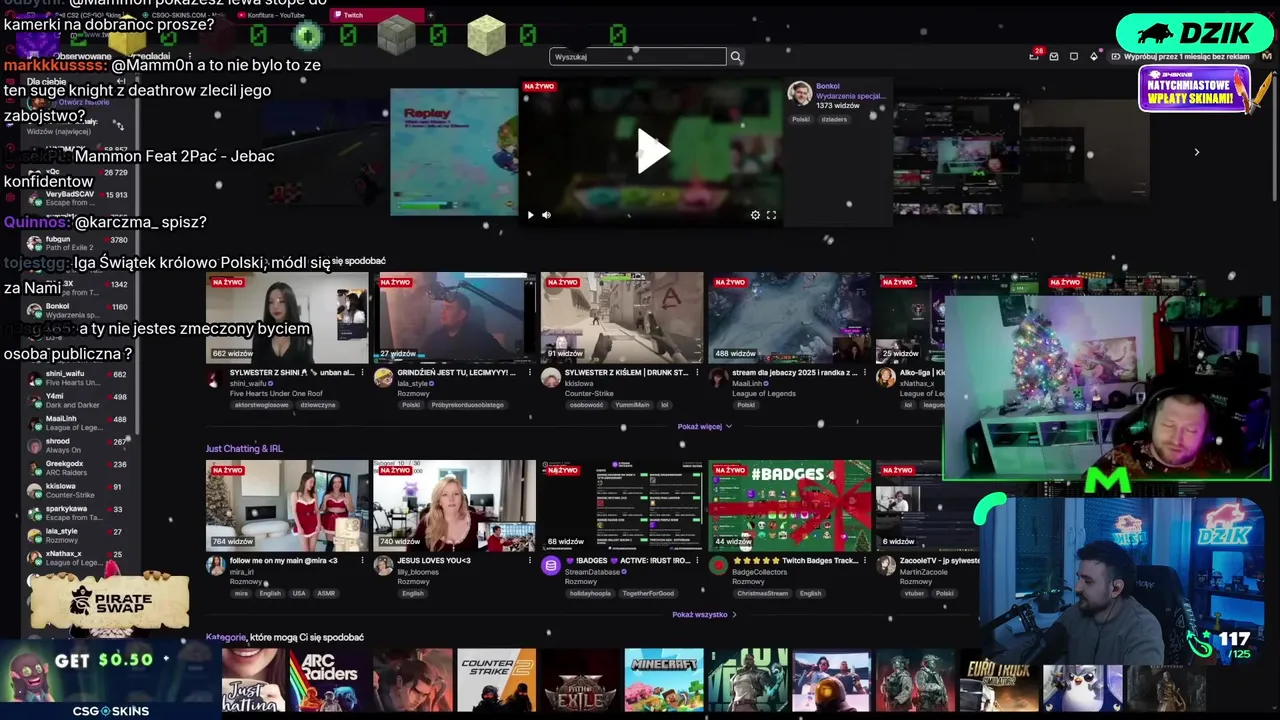Image resolution: width=1280 pixels, height=720 pixels.
Task: Open shini_waifu channel in sidebar
Action: tap(80, 378)
